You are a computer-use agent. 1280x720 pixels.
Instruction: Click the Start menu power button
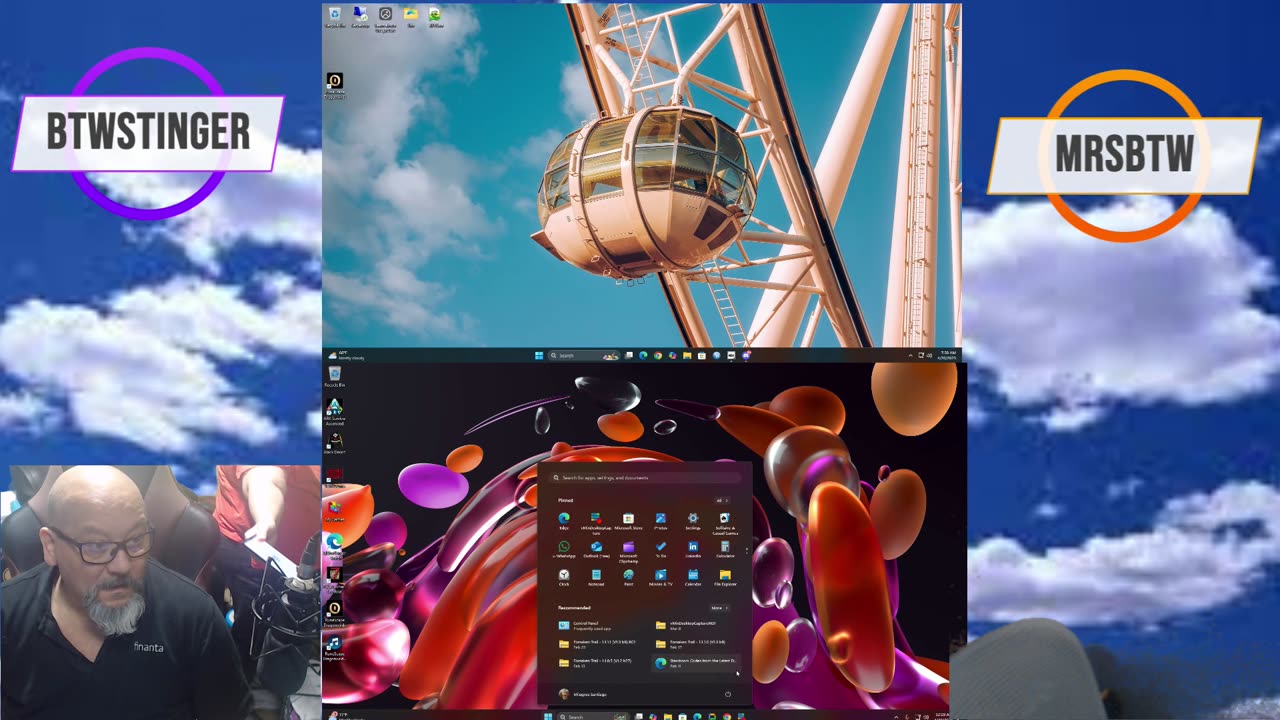coord(728,694)
